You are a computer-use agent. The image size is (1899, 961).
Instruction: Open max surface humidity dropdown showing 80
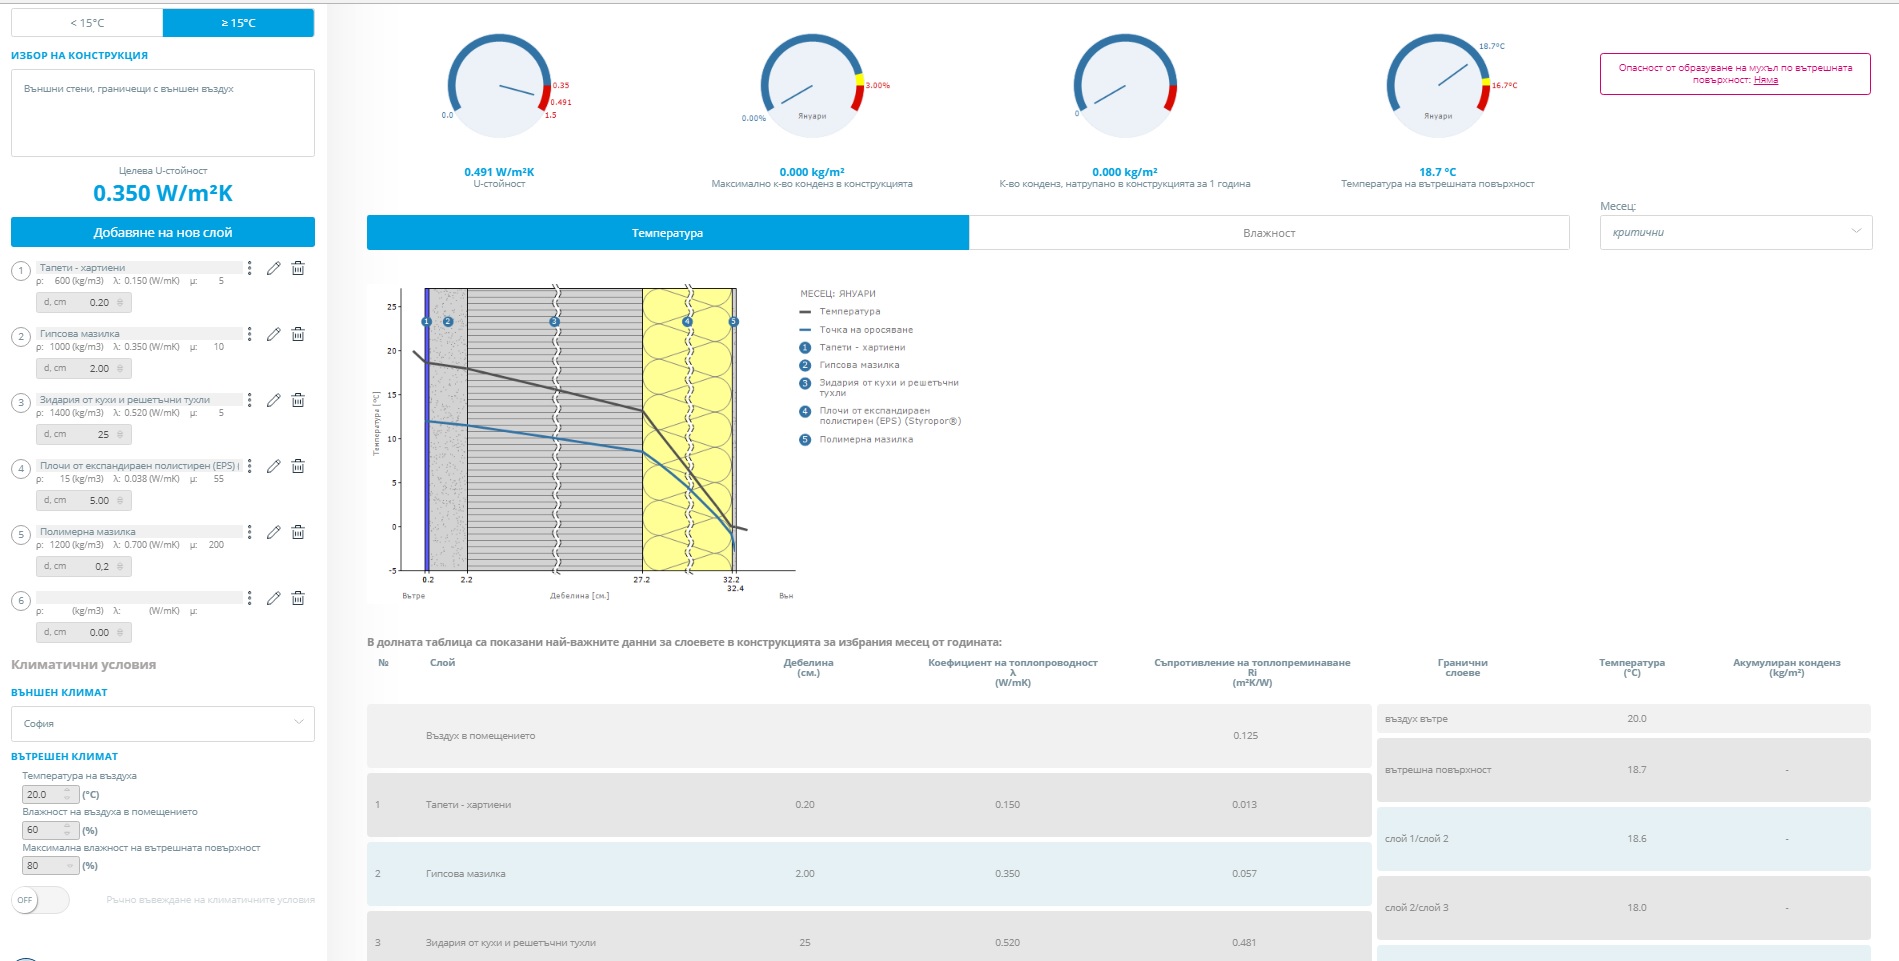tap(50, 866)
